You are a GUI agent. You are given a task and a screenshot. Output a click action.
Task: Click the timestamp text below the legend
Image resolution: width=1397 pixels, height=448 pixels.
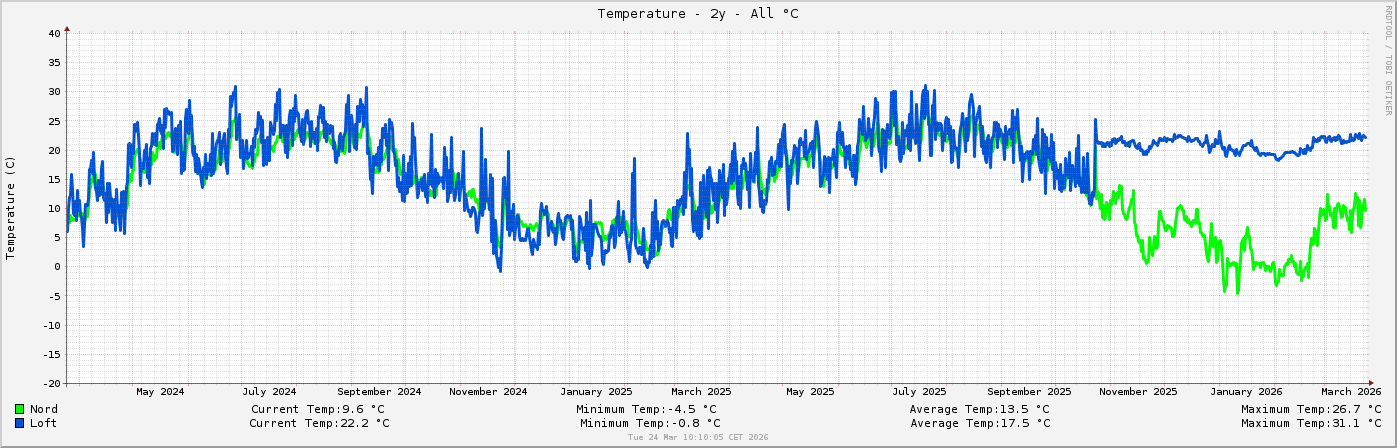pos(698,438)
